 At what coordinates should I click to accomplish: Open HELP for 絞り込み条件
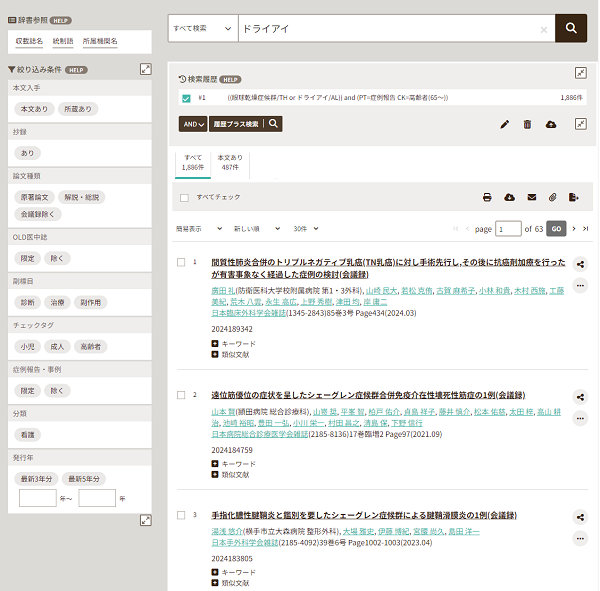[76, 70]
